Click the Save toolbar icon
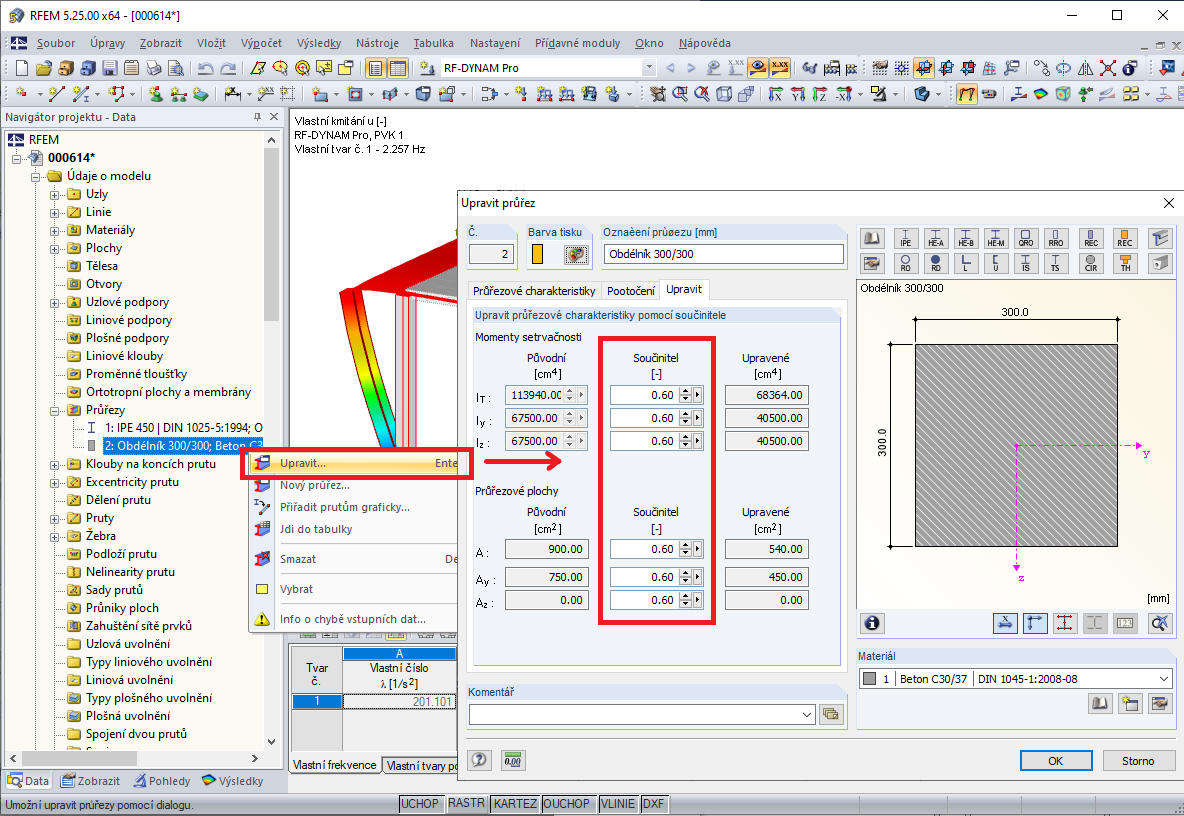The image size is (1184, 816). coord(109,68)
